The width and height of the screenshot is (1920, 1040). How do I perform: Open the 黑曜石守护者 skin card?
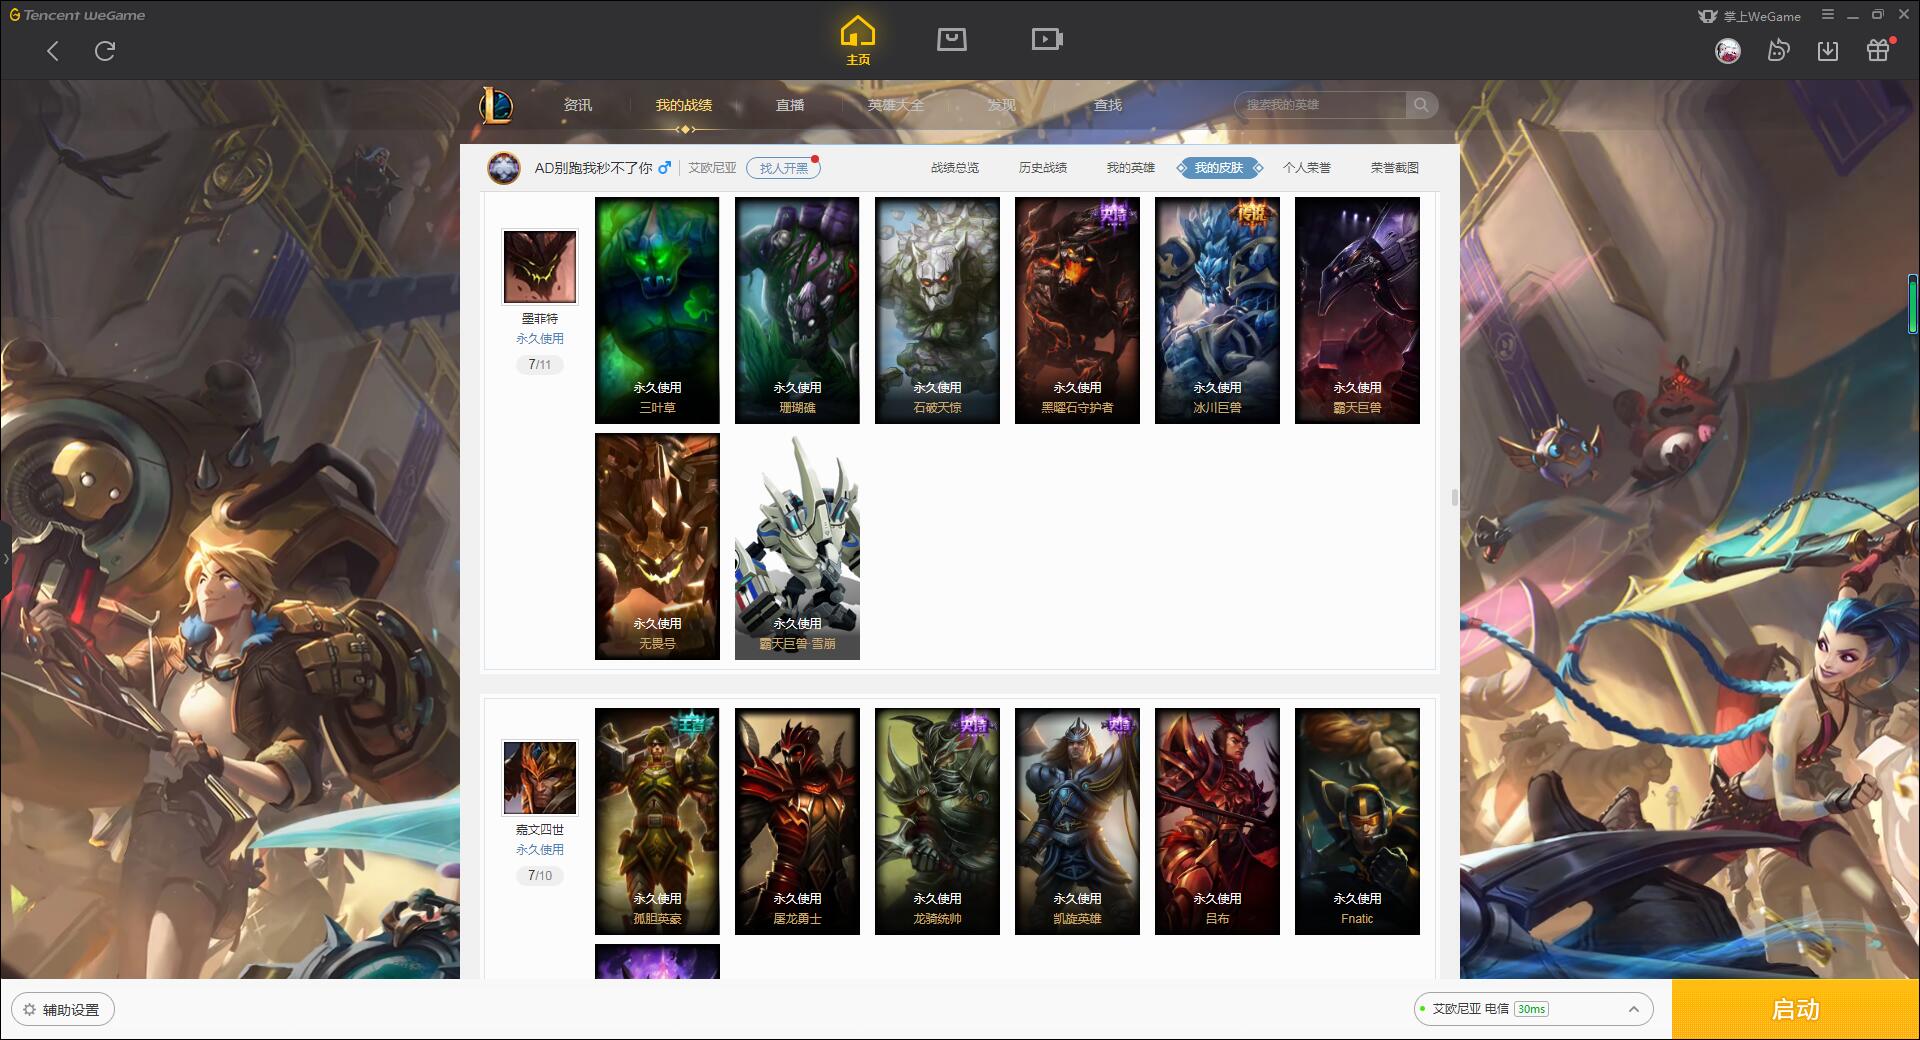click(x=1077, y=310)
